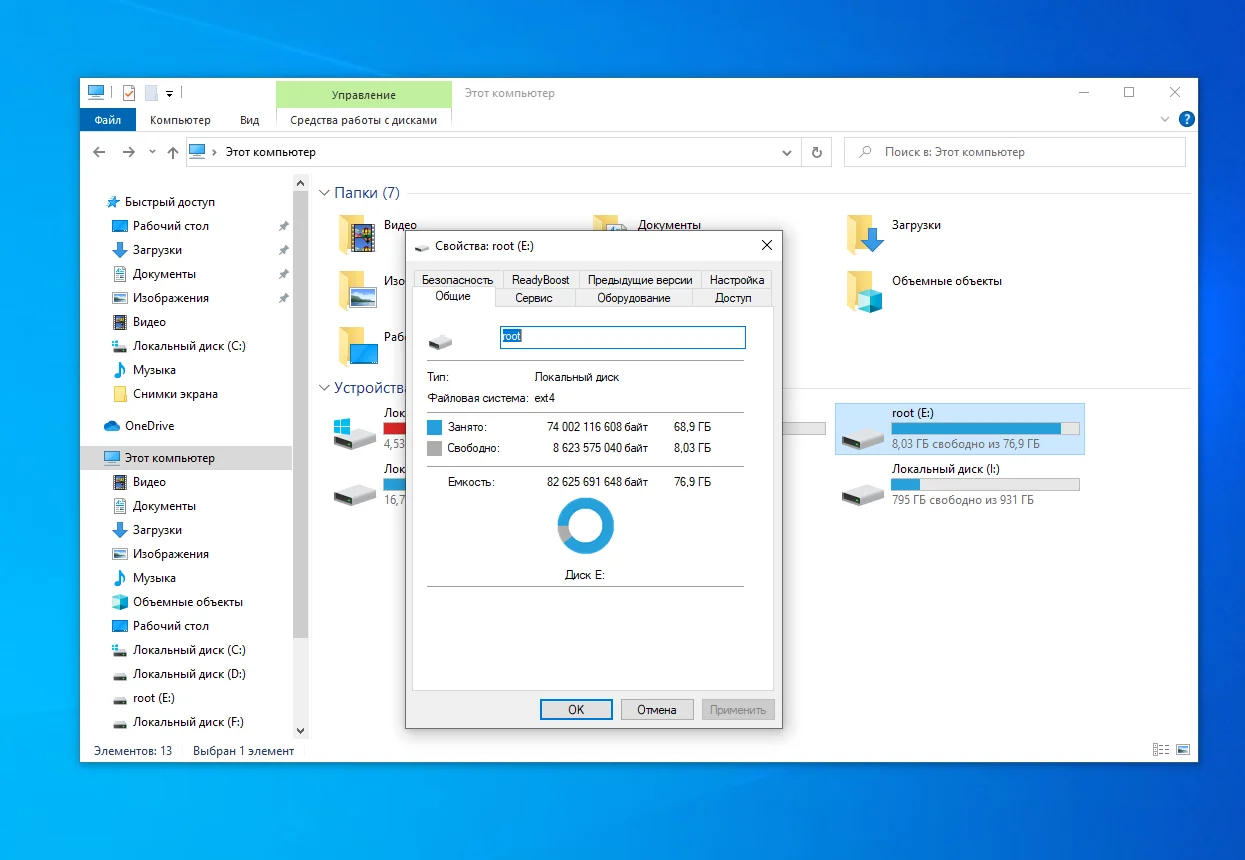The width and height of the screenshot is (1245, 860).
Task: Click the volume label field containing root
Action: [622, 337]
